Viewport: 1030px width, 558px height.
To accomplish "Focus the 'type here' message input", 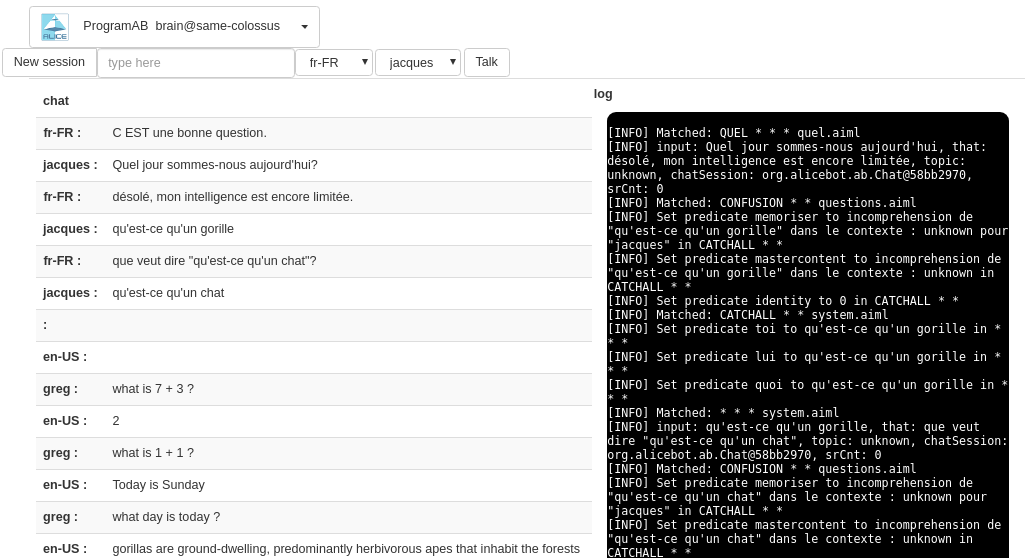I will [196, 63].
